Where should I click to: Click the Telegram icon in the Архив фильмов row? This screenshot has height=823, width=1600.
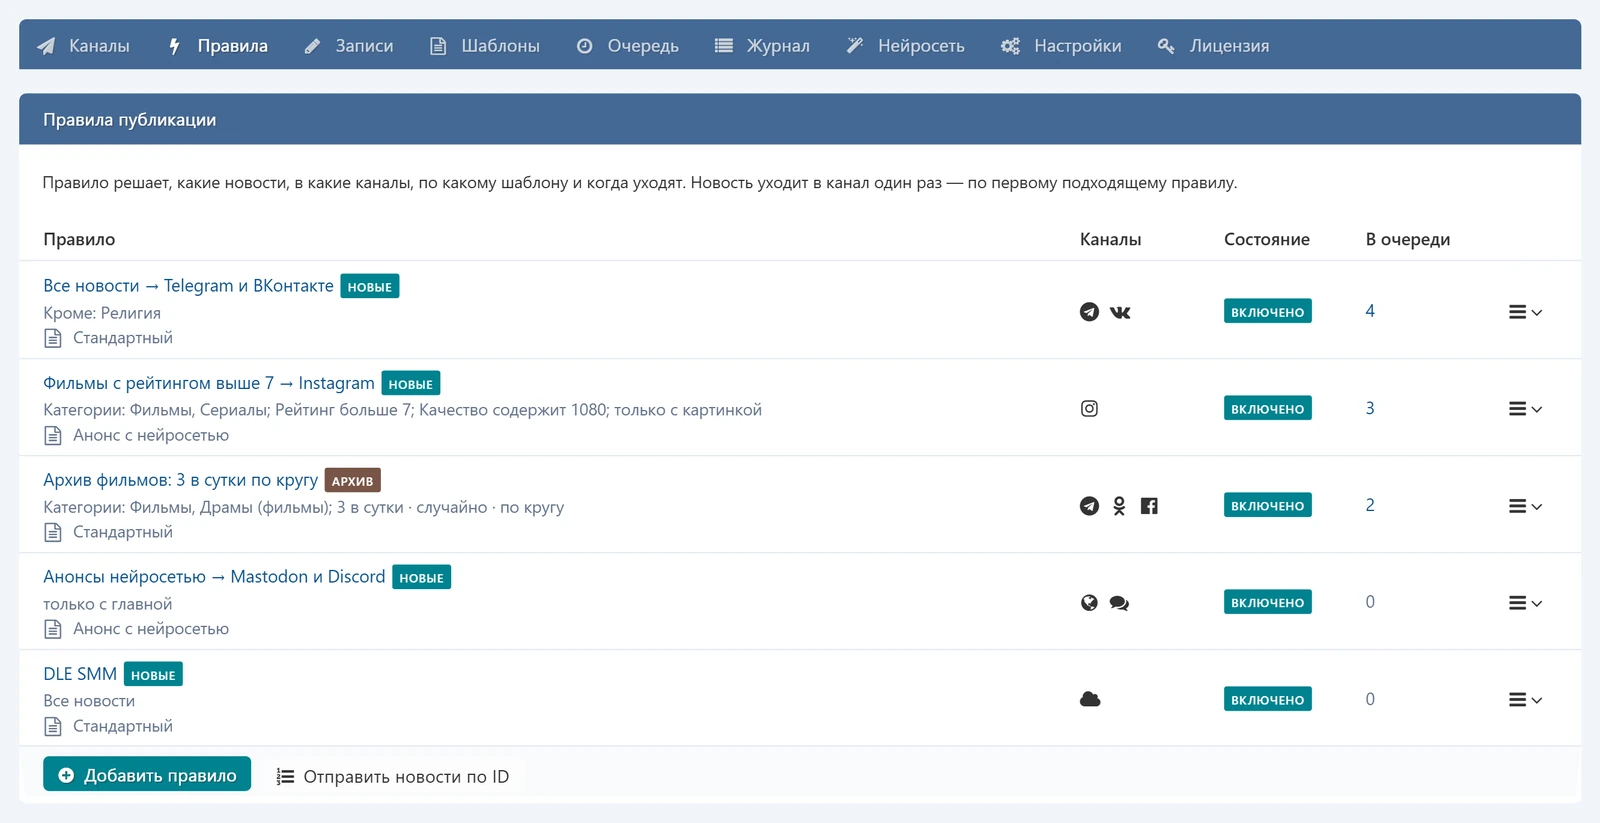tap(1089, 506)
